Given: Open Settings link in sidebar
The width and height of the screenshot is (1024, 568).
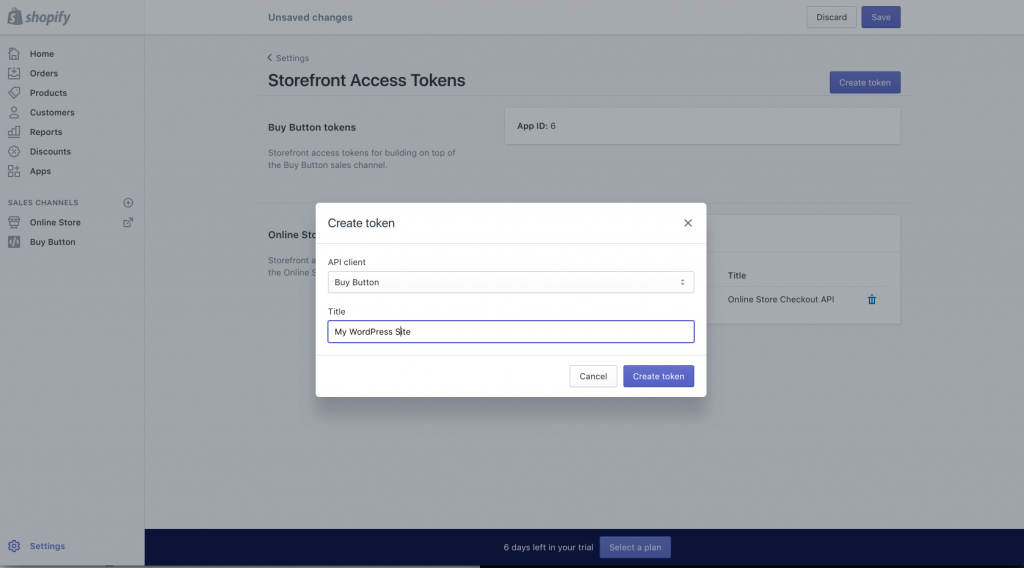Looking at the screenshot, I should coord(47,546).
